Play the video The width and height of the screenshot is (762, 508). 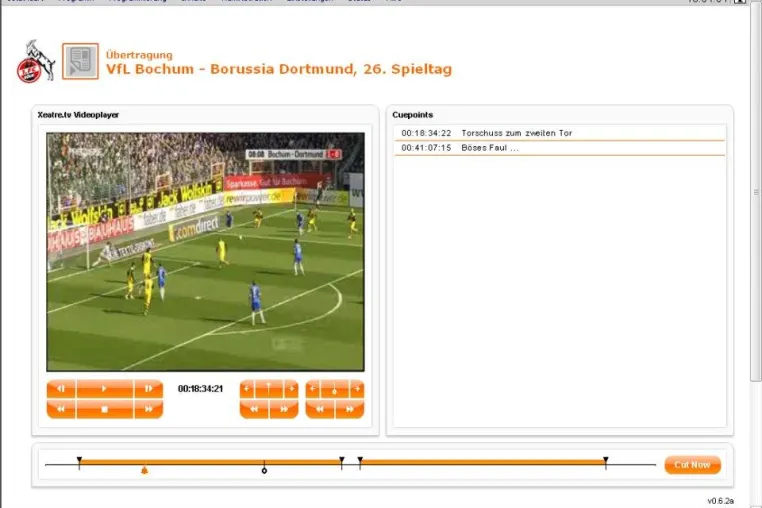(x=104, y=388)
